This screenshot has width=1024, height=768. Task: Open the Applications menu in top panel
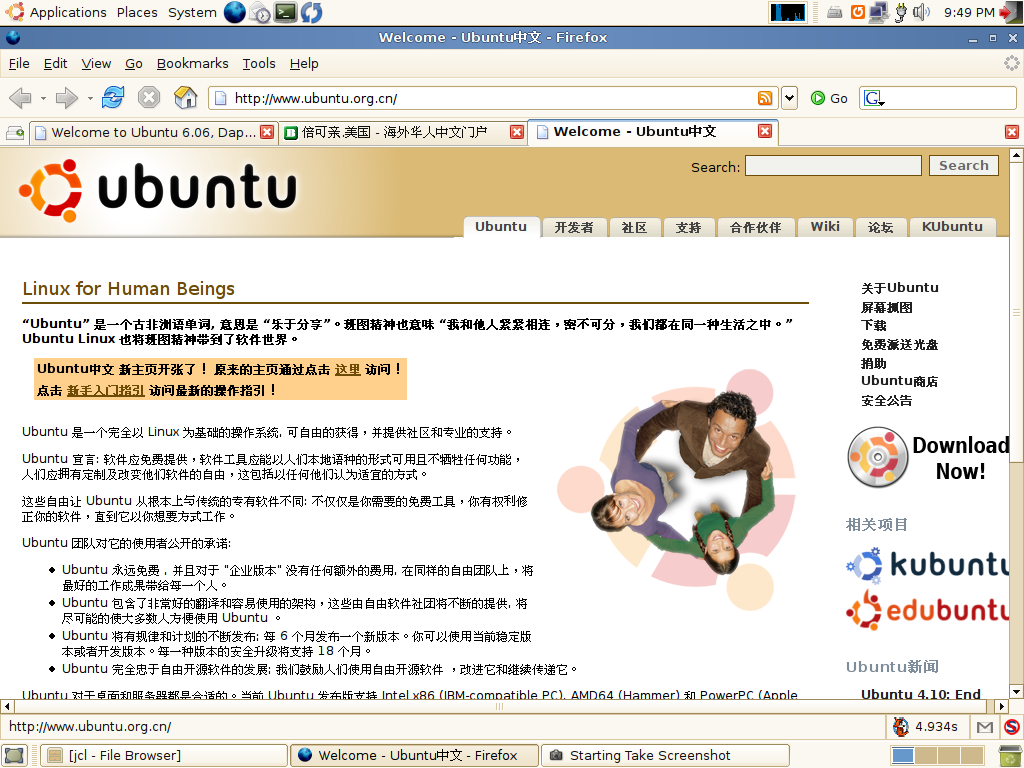coord(57,12)
